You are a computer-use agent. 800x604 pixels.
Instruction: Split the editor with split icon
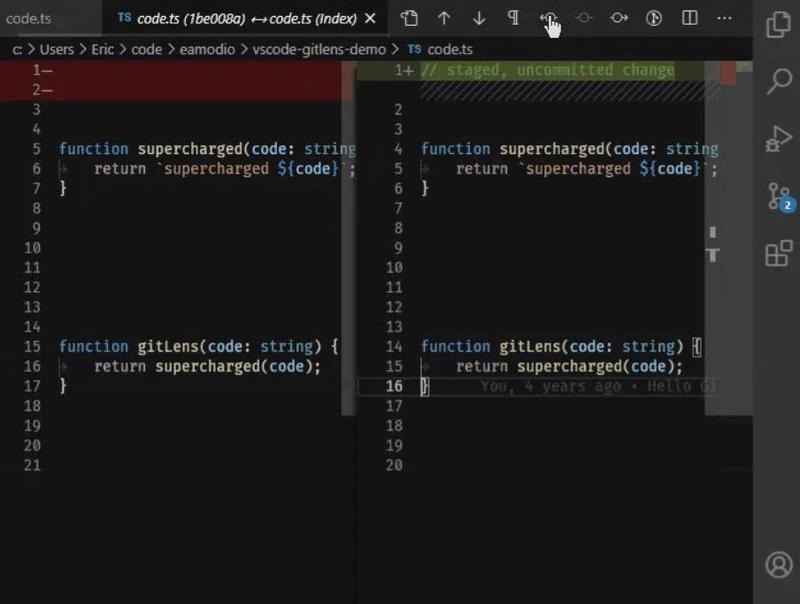click(689, 18)
